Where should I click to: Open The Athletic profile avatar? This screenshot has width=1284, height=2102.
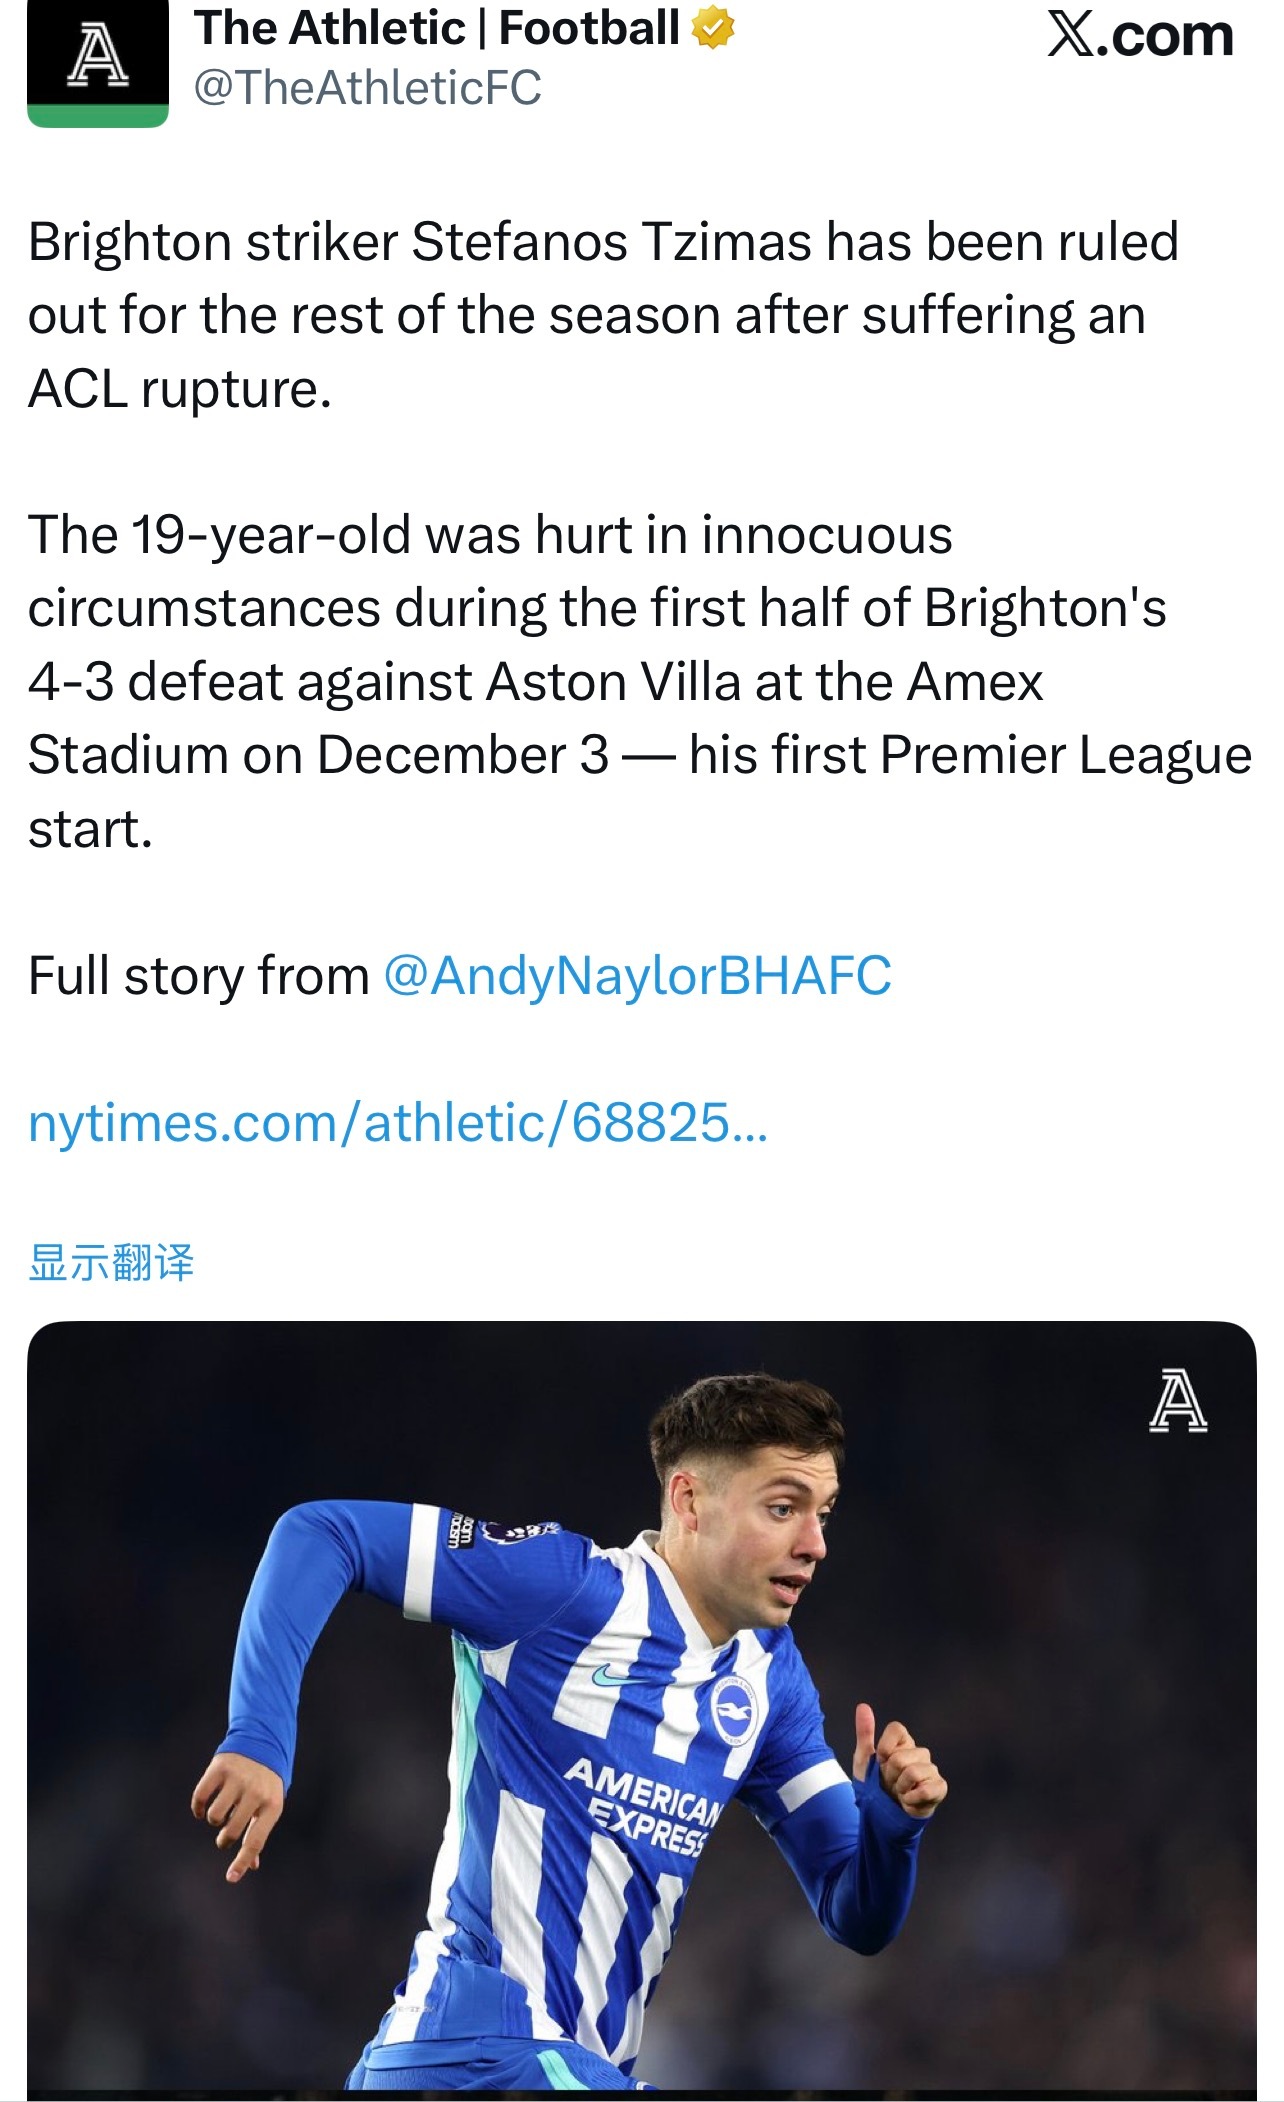pyautogui.click(x=97, y=57)
